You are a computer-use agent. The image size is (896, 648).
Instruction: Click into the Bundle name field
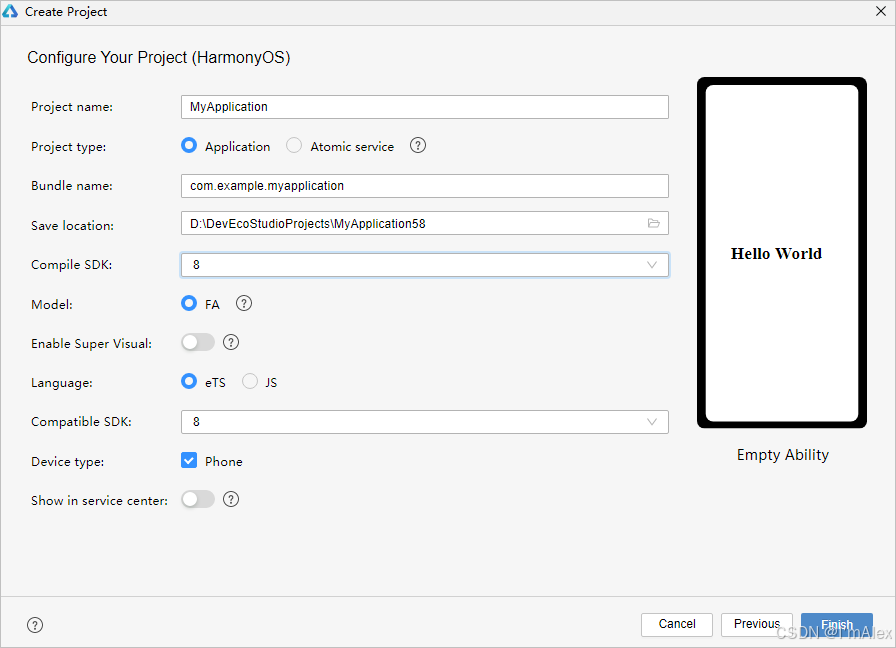click(425, 186)
